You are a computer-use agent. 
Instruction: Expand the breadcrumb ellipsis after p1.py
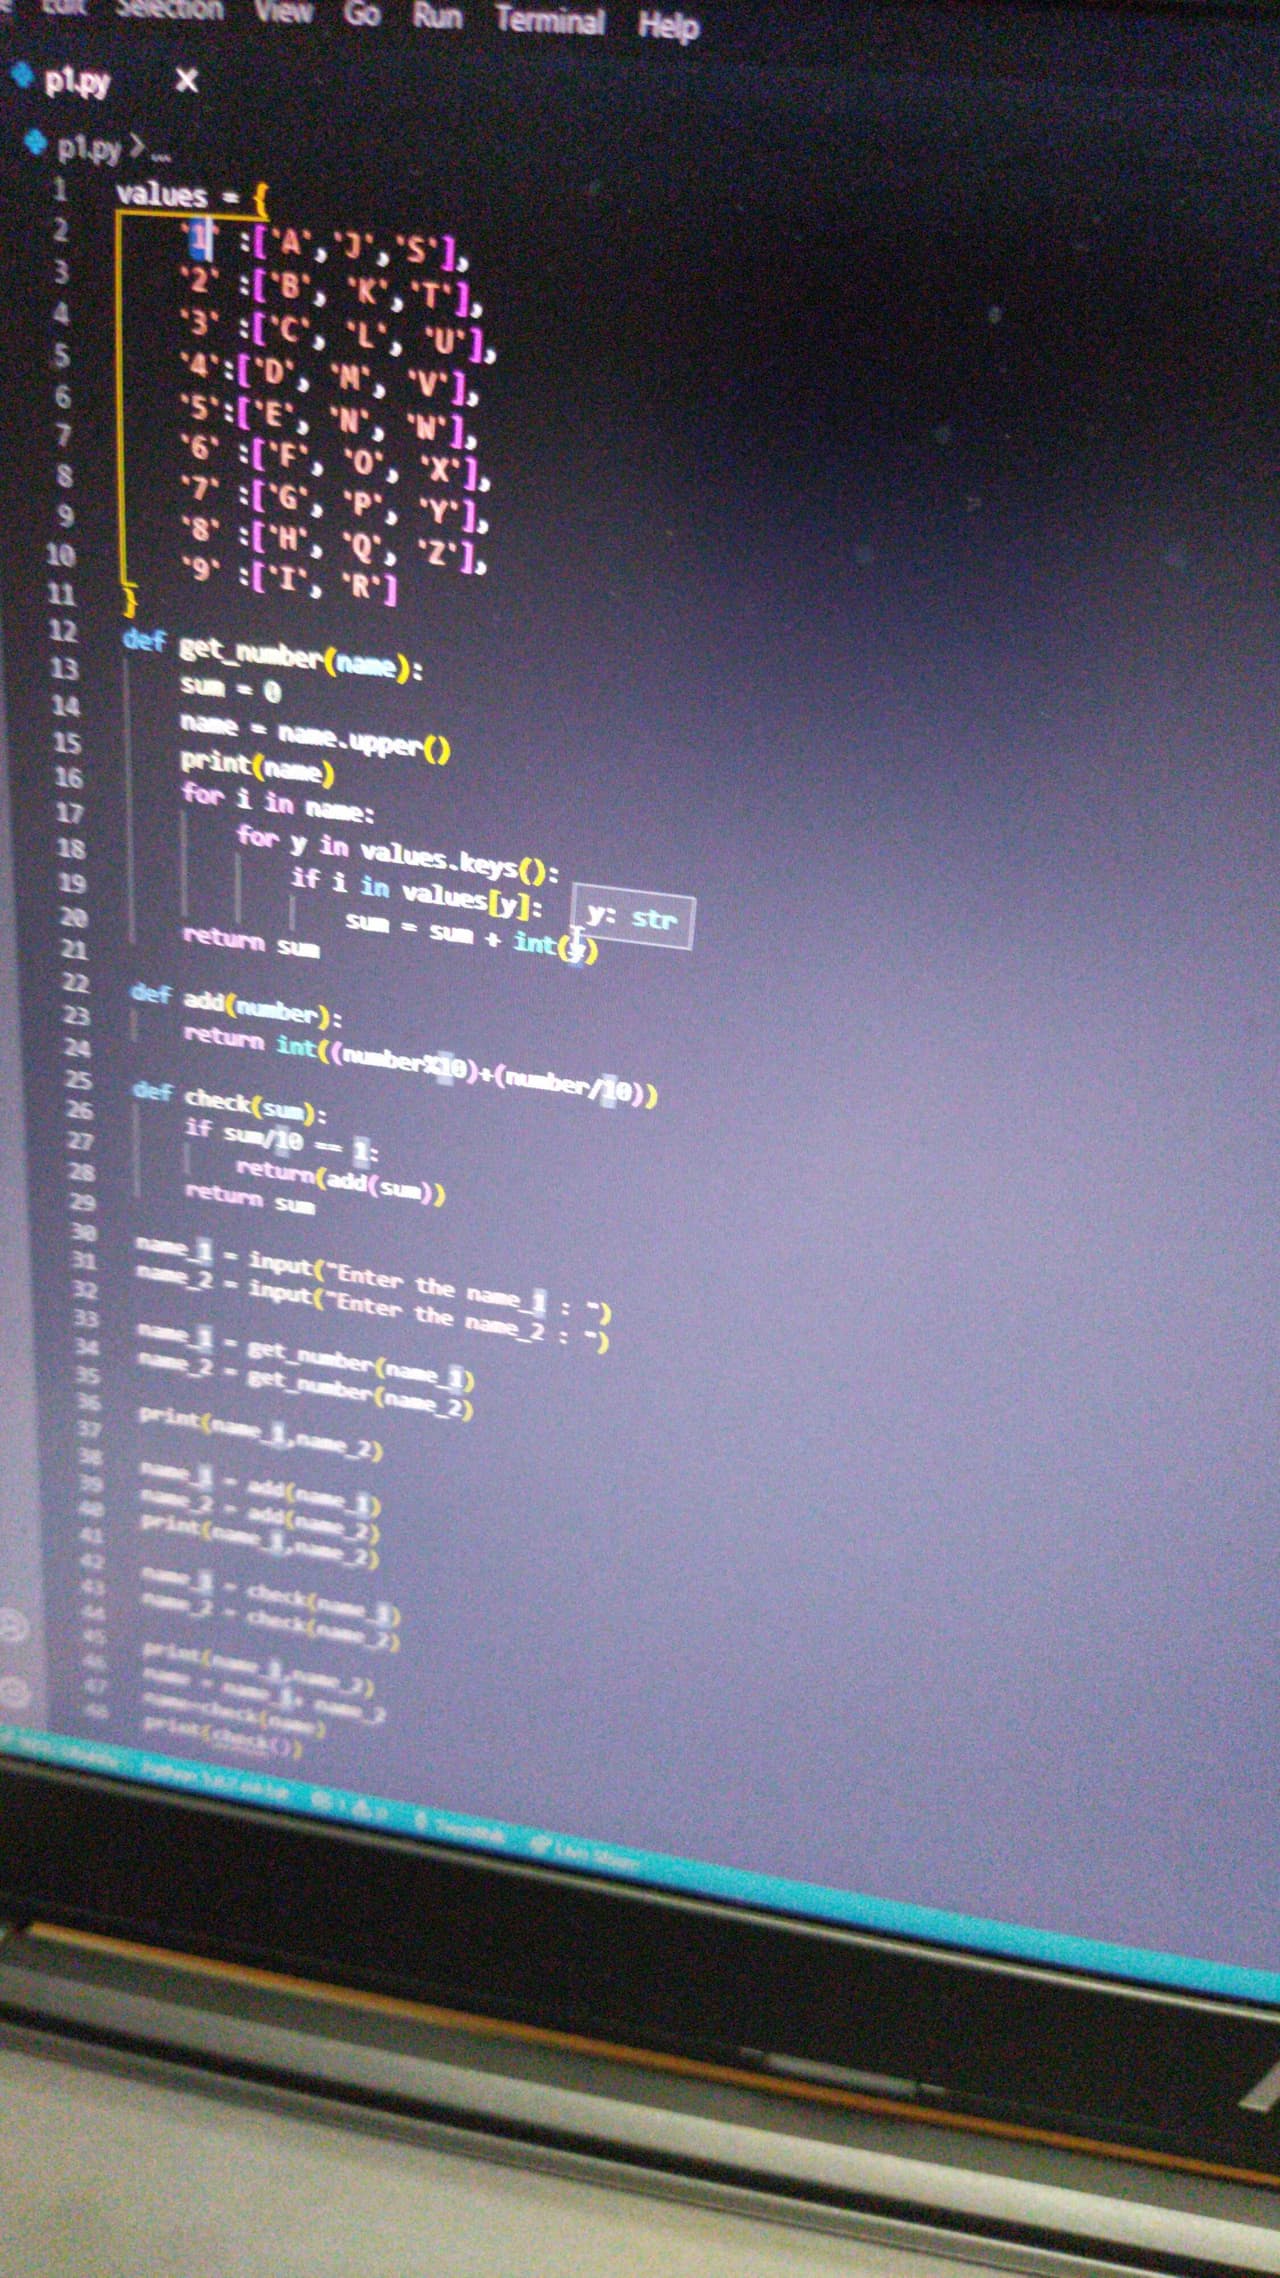159,157
